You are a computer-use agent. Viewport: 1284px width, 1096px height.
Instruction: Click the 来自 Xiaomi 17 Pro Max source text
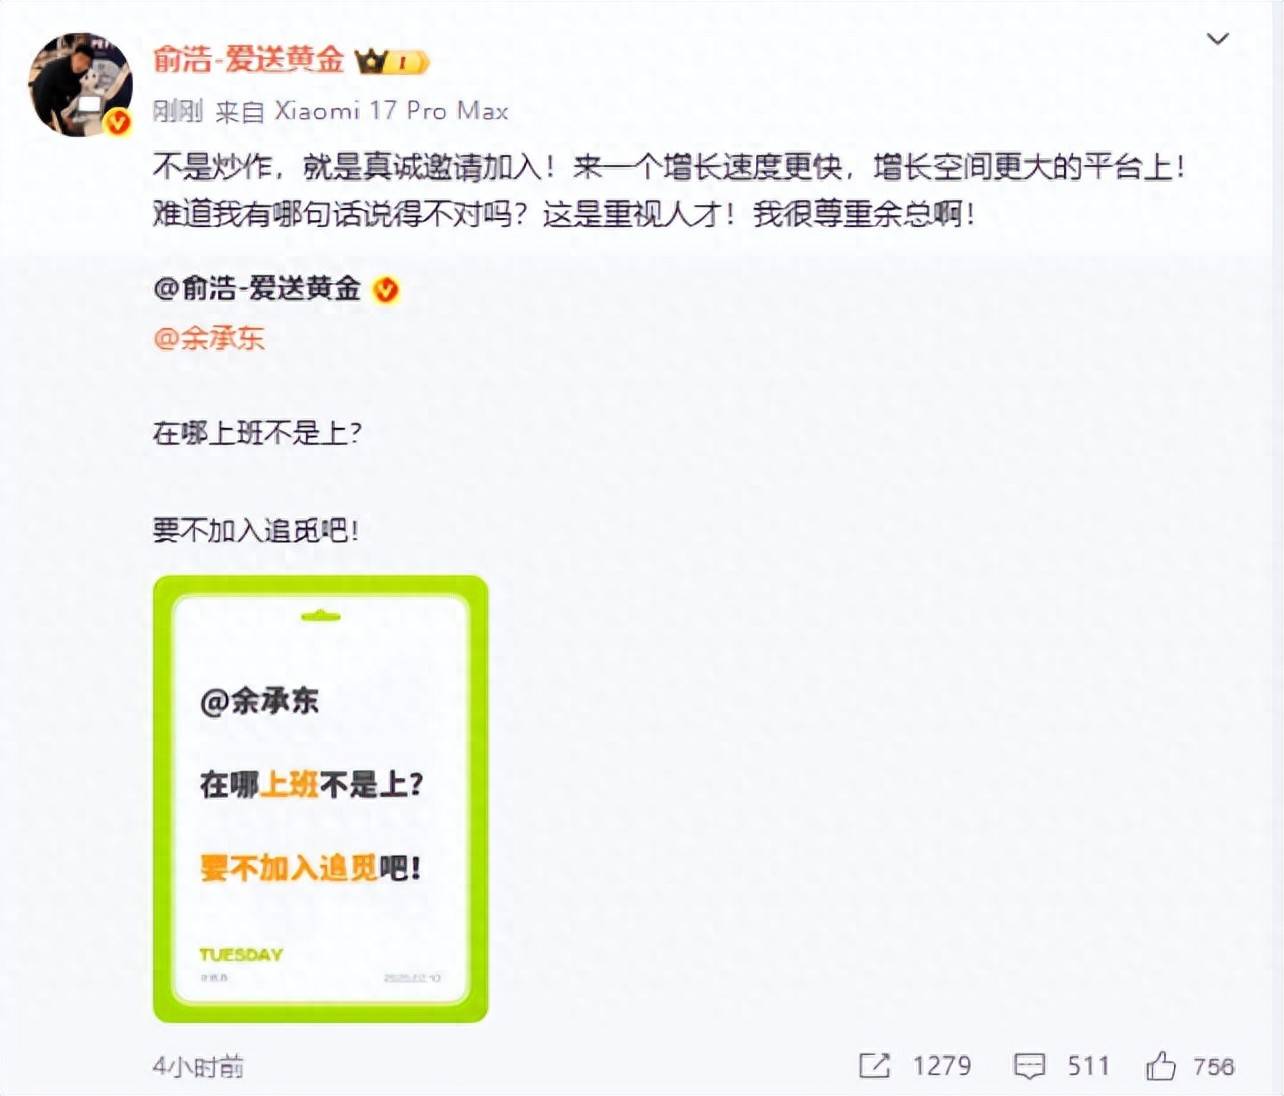tap(362, 111)
